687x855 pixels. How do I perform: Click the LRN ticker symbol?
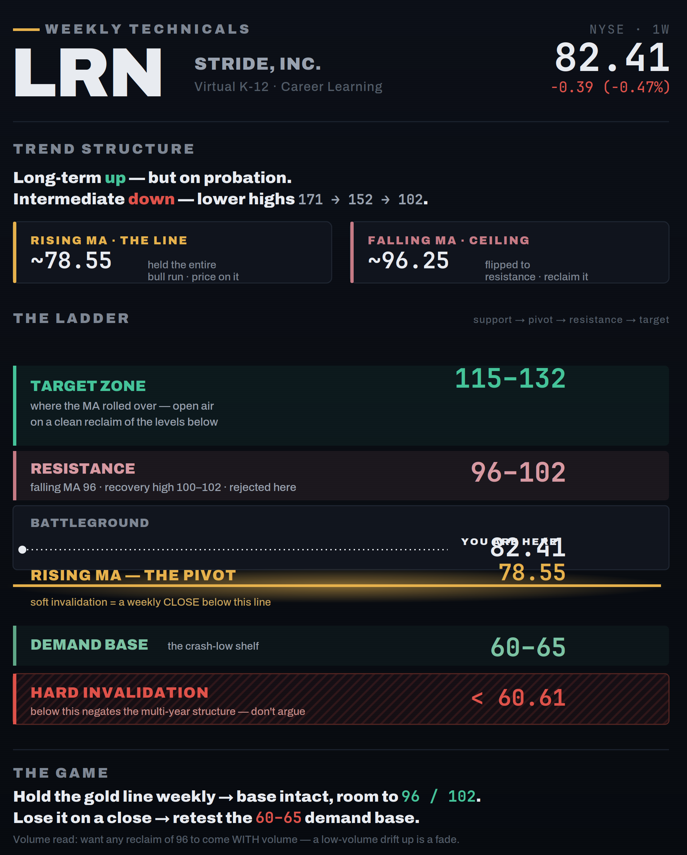pos(88,73)
